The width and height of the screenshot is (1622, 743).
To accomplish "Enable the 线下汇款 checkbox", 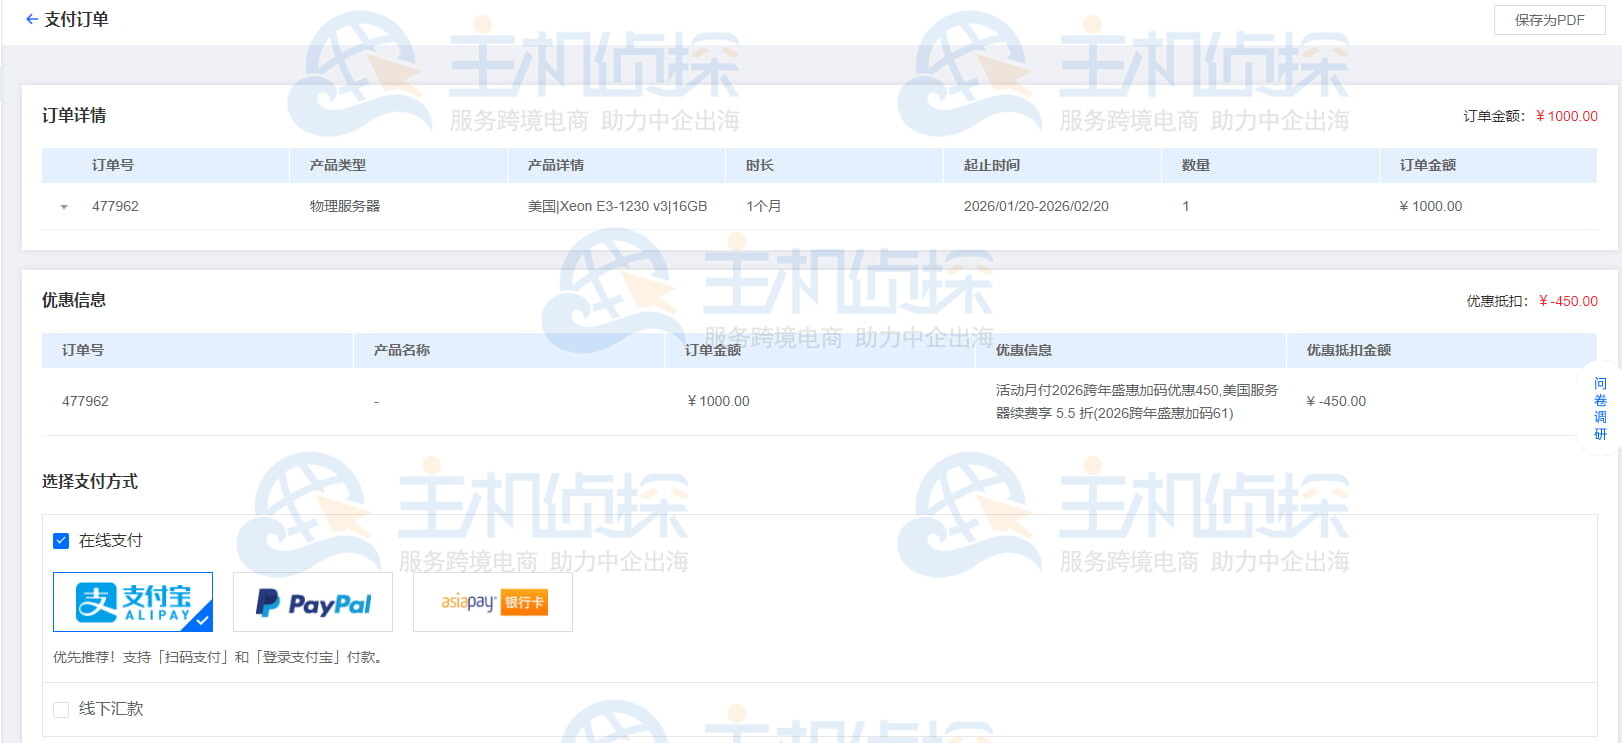I will [61, 709].
